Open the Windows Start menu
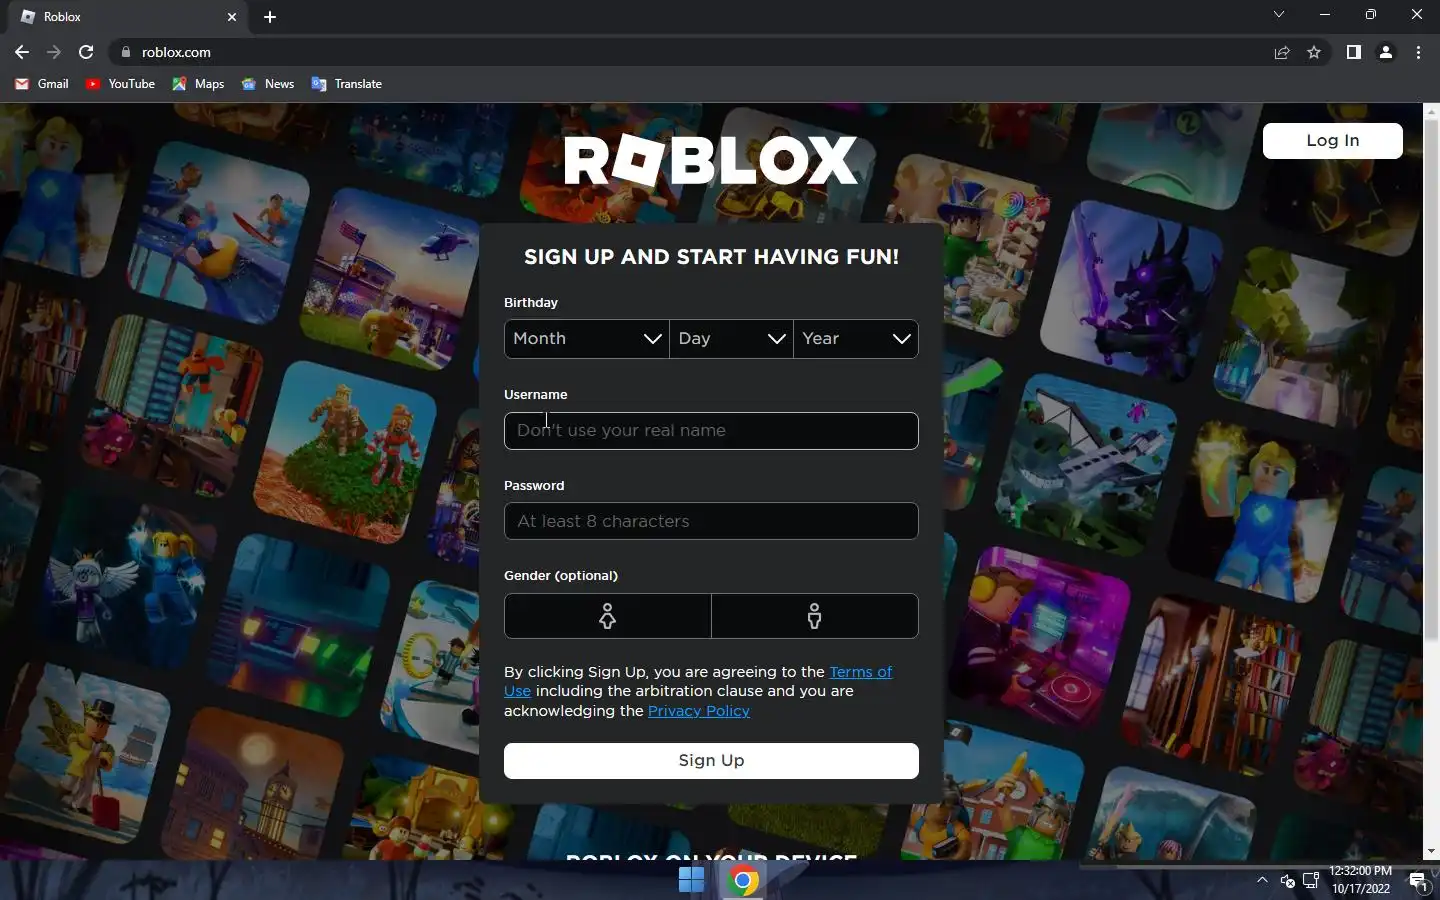1440x900 pixels. point(691,880)
